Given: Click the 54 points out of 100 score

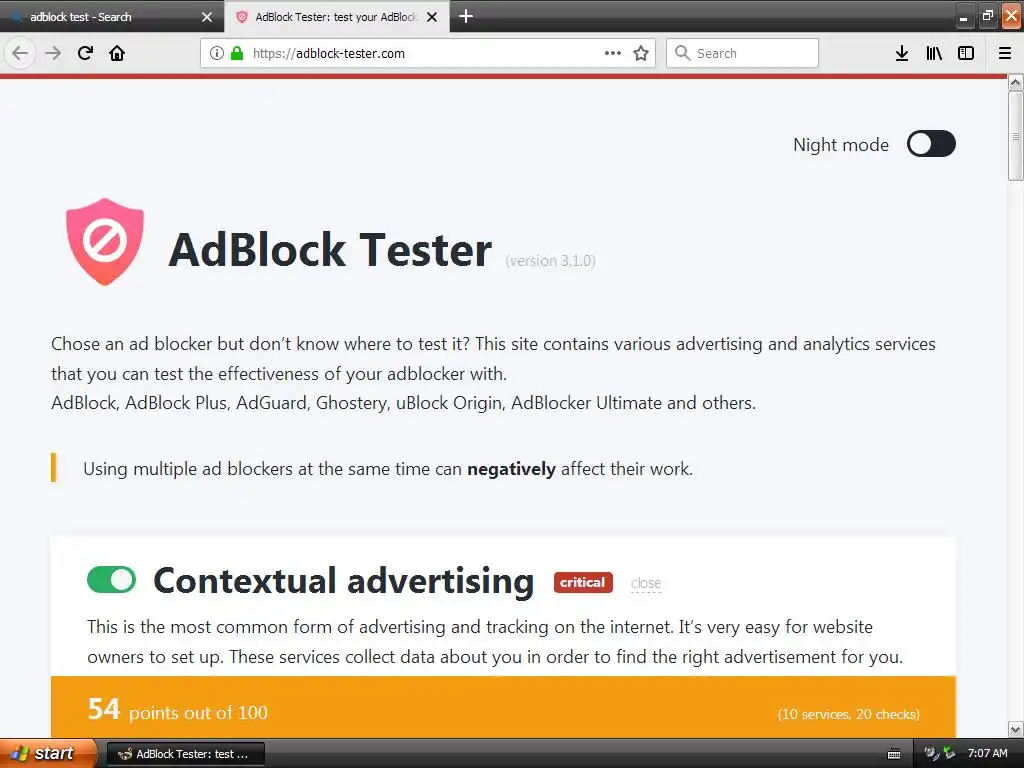Looking at the screenshot, I should (x=178, y=710).
